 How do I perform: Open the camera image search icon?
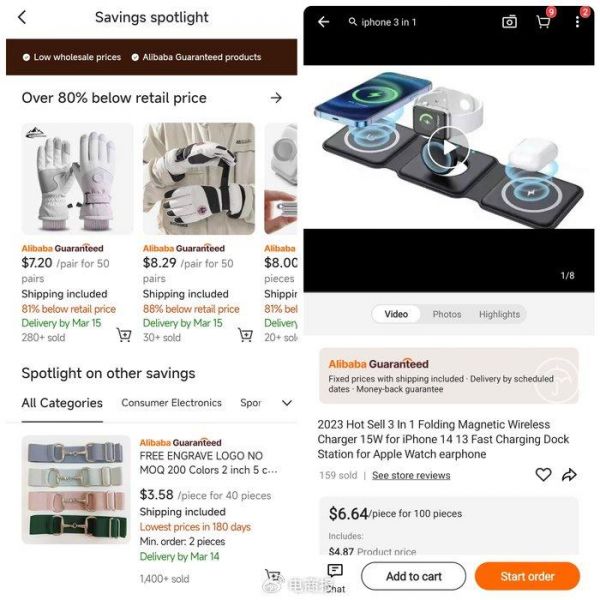[509, 22]
